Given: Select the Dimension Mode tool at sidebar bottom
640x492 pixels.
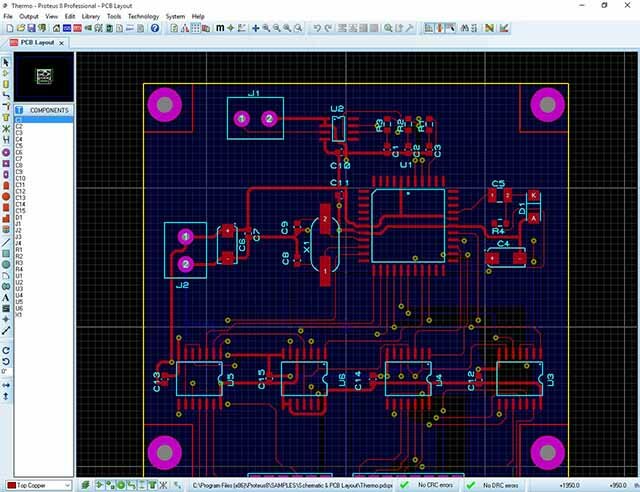Looking at the screenshot, I should click(x=6, y=331).
